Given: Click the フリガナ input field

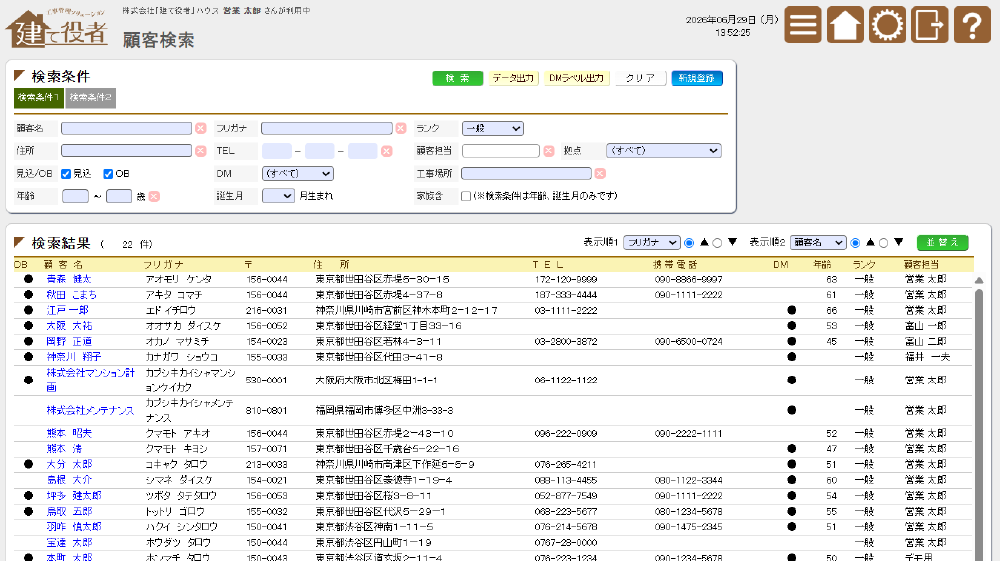Looking at the screenshot, I should (x=327, y=128).
